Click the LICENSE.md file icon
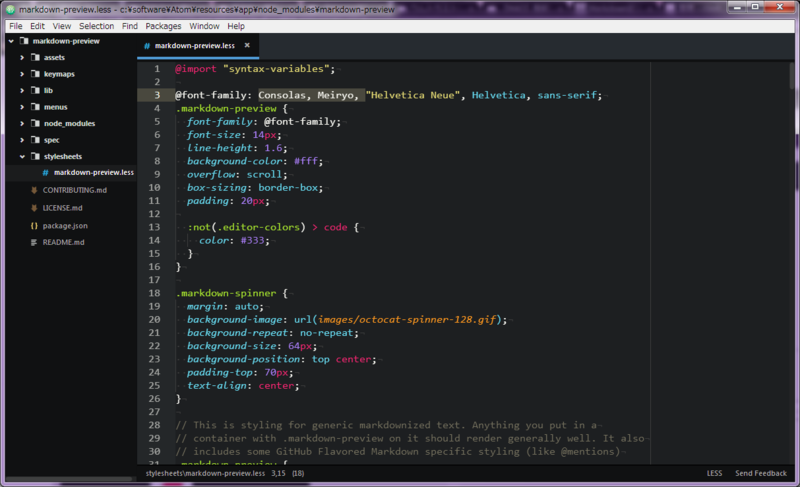Image resolution: width=800 pixels, height=487 pixels. click(x=34, y=208)
